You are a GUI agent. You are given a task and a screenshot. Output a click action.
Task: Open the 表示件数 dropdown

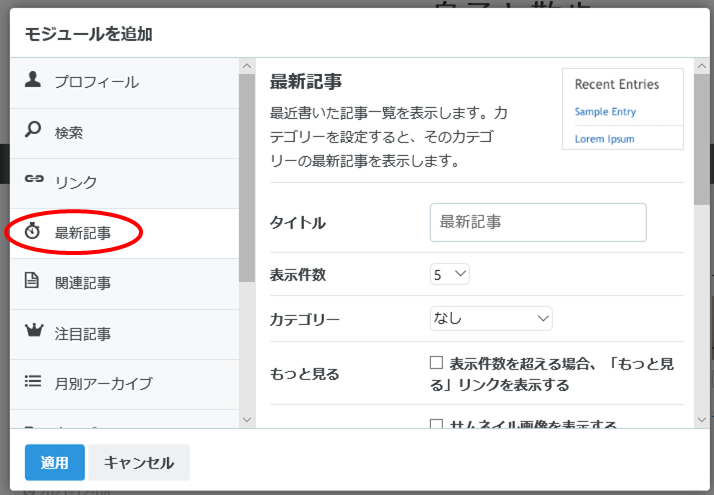(x=449, y=275)
